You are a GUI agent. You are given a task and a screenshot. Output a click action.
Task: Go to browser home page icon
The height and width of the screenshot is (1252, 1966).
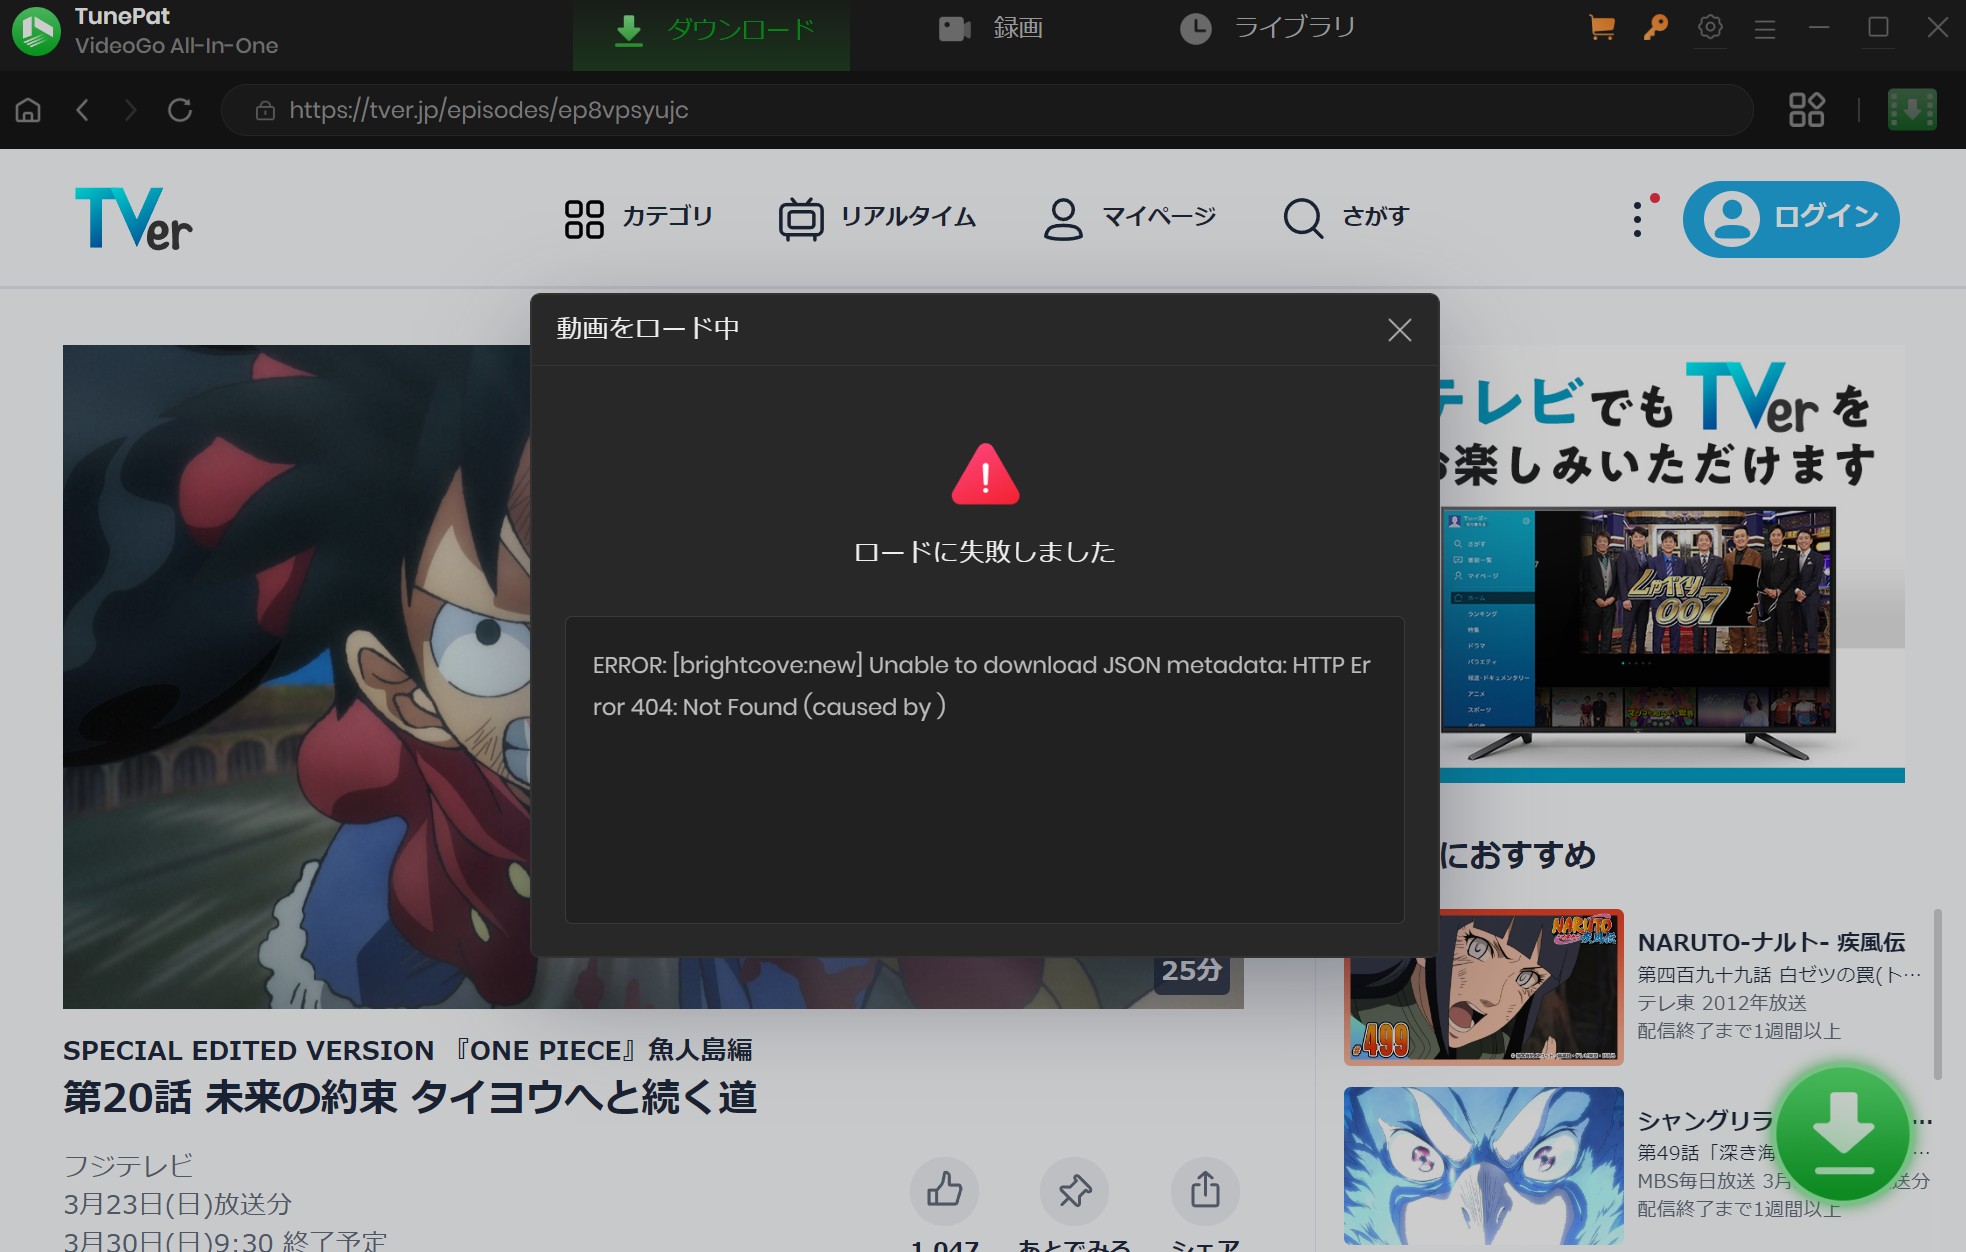pos(29,110)
